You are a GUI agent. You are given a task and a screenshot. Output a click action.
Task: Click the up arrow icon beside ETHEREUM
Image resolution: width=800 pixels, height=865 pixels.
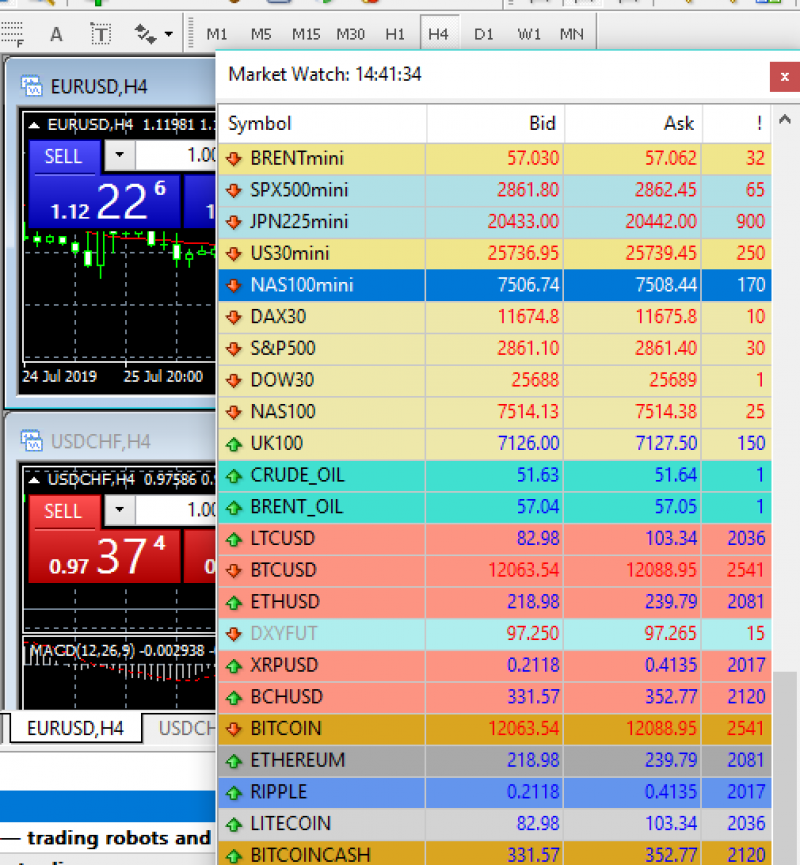(x=234, y=761)
